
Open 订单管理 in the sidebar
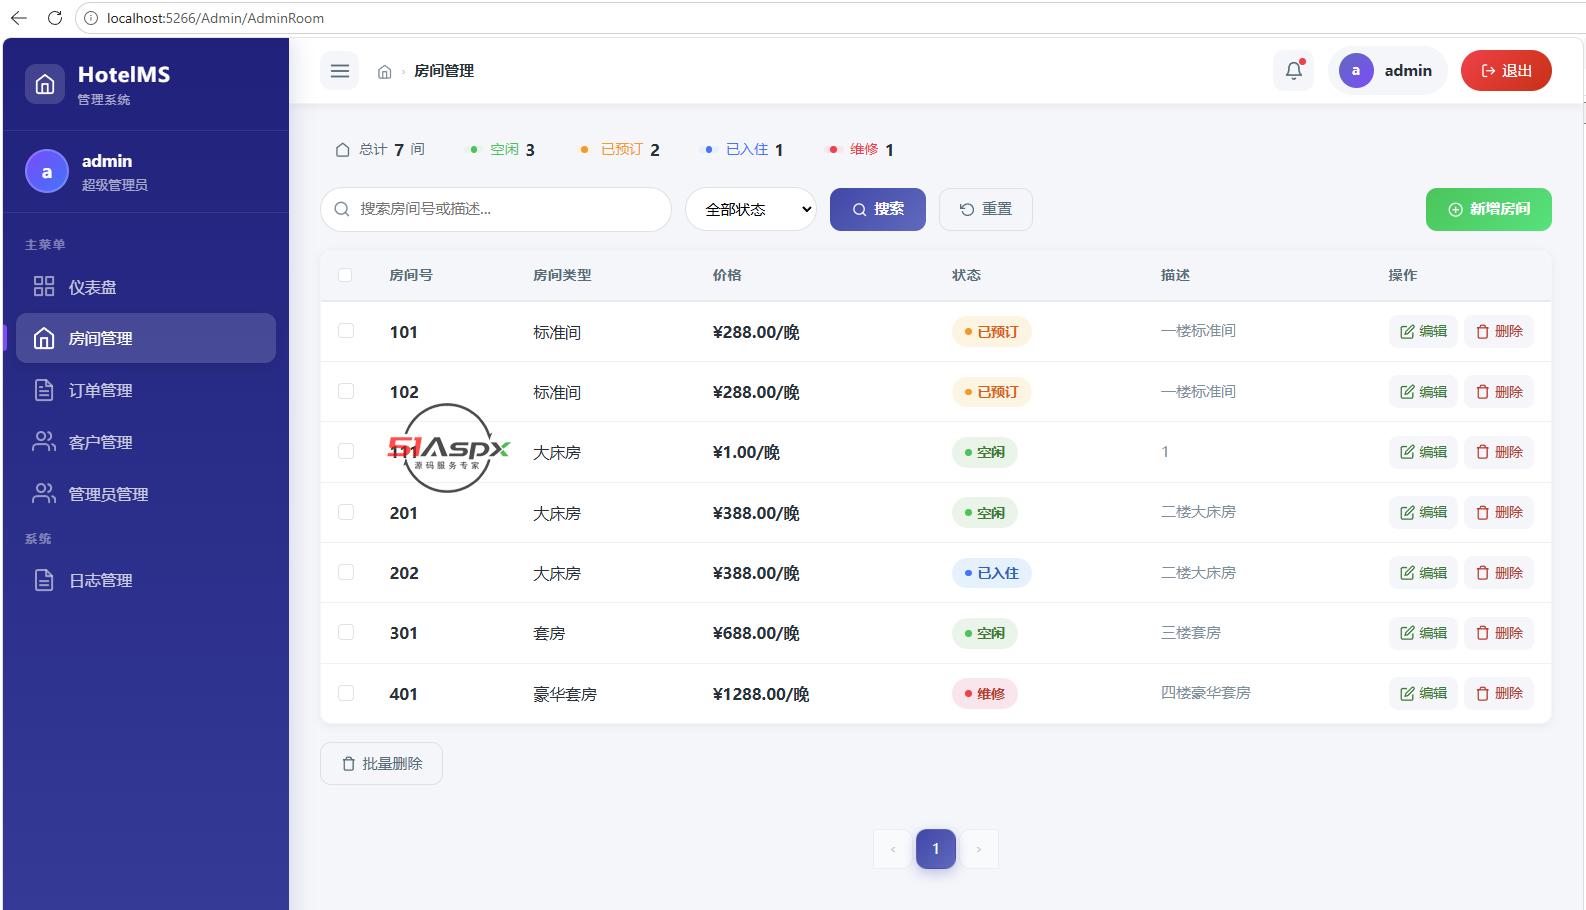point(146,390)
